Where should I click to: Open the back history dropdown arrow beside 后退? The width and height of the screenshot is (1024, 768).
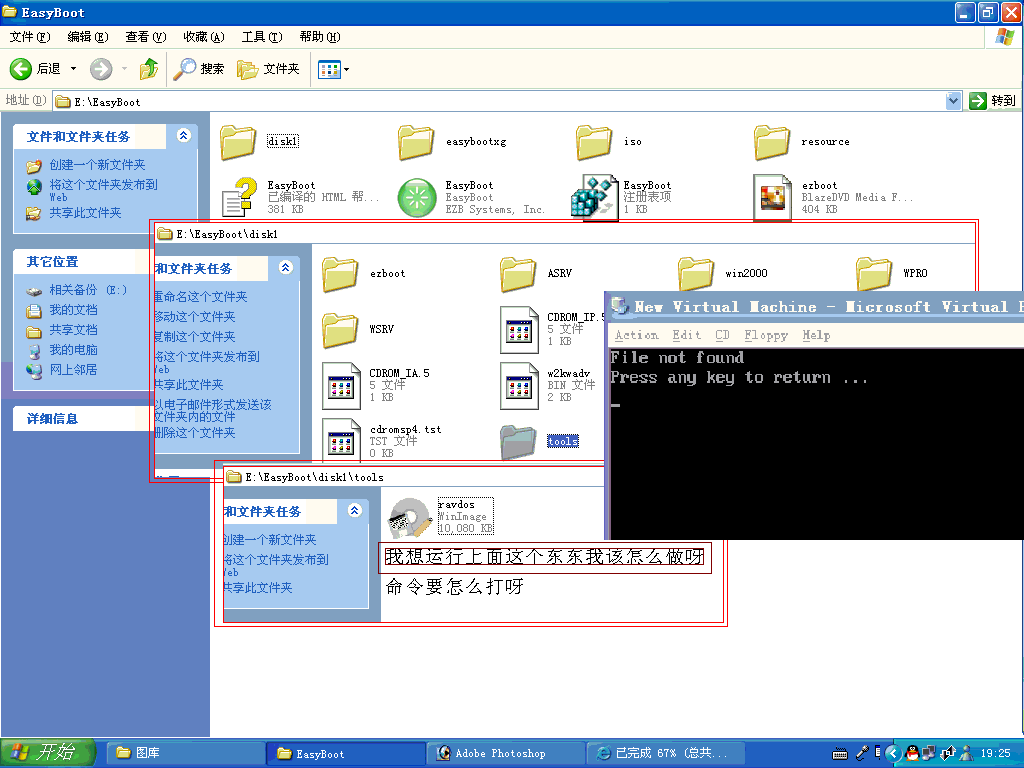(73, 69)
